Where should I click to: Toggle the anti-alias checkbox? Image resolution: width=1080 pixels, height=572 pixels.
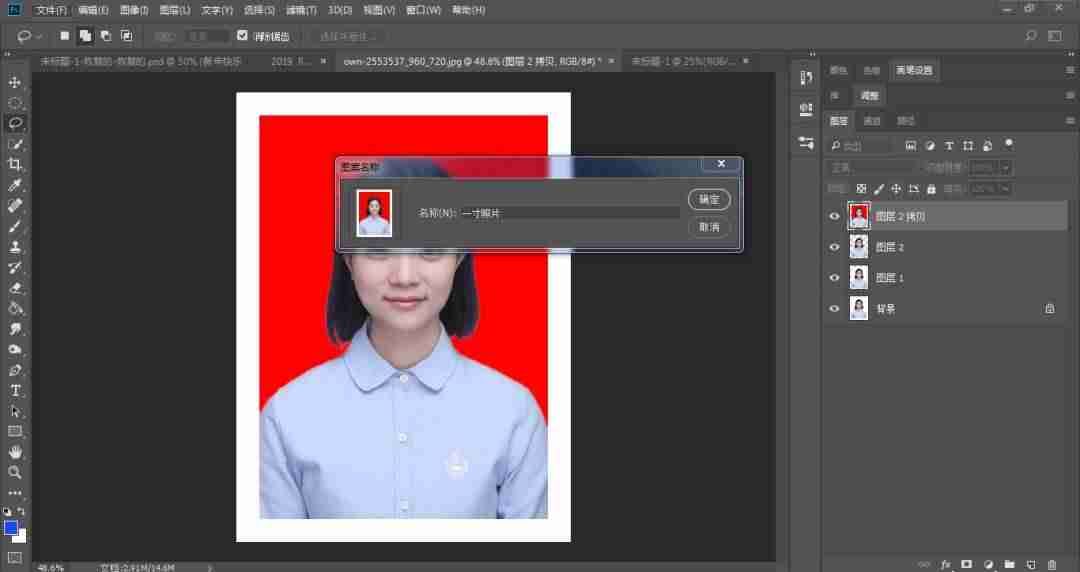242,35
